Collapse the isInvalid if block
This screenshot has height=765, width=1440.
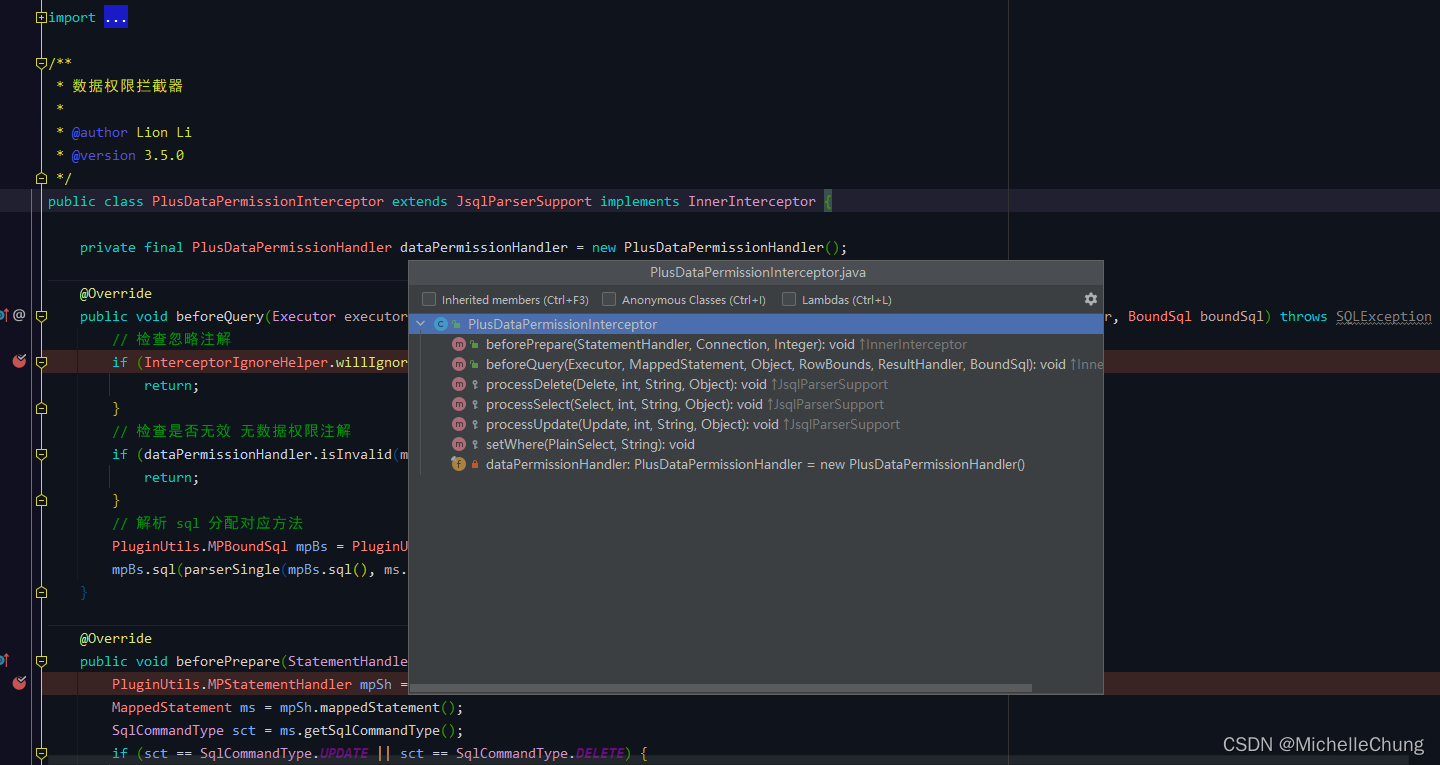(41, 454)
